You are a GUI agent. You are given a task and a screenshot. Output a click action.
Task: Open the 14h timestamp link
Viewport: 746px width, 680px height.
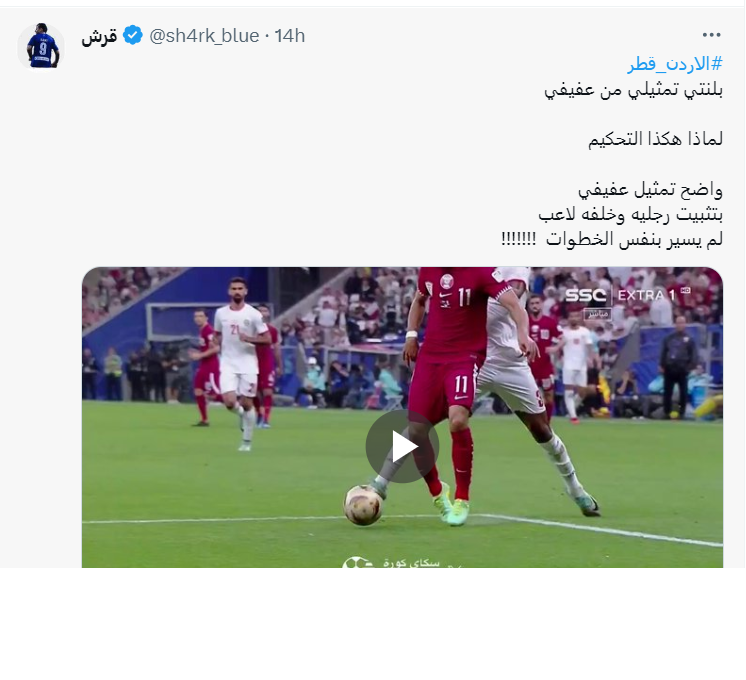290,36
